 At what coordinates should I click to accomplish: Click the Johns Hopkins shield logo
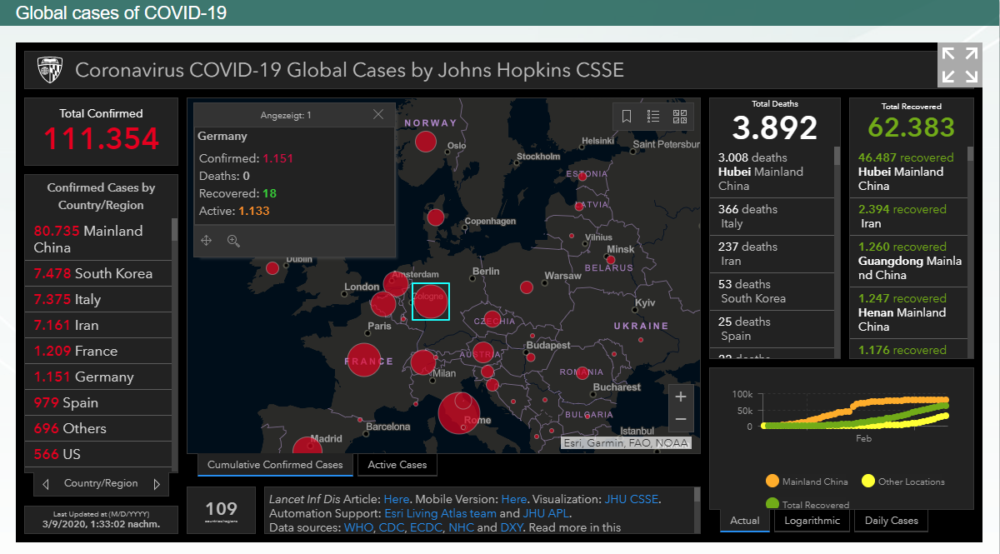pyautogui.click(x=50, y=69)
